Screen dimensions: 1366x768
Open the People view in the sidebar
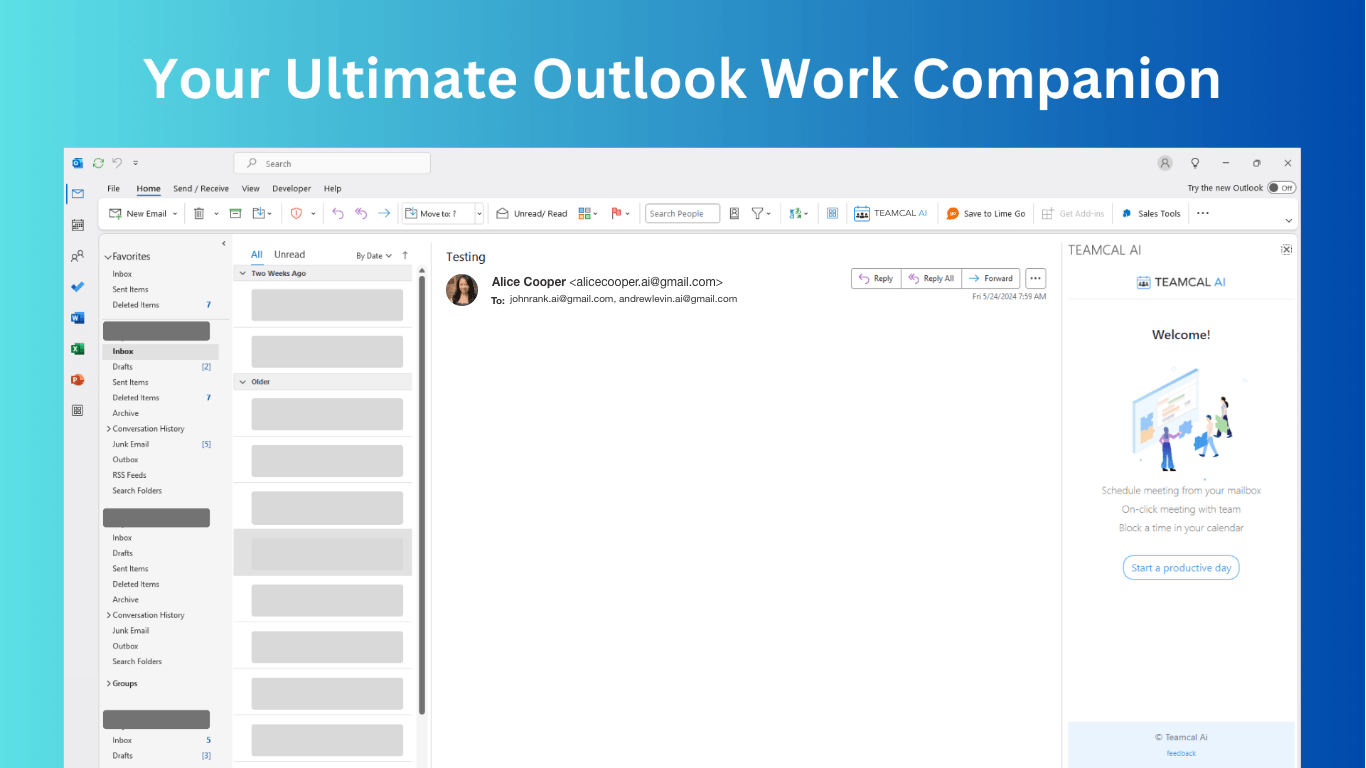click(x=77, y=256)
